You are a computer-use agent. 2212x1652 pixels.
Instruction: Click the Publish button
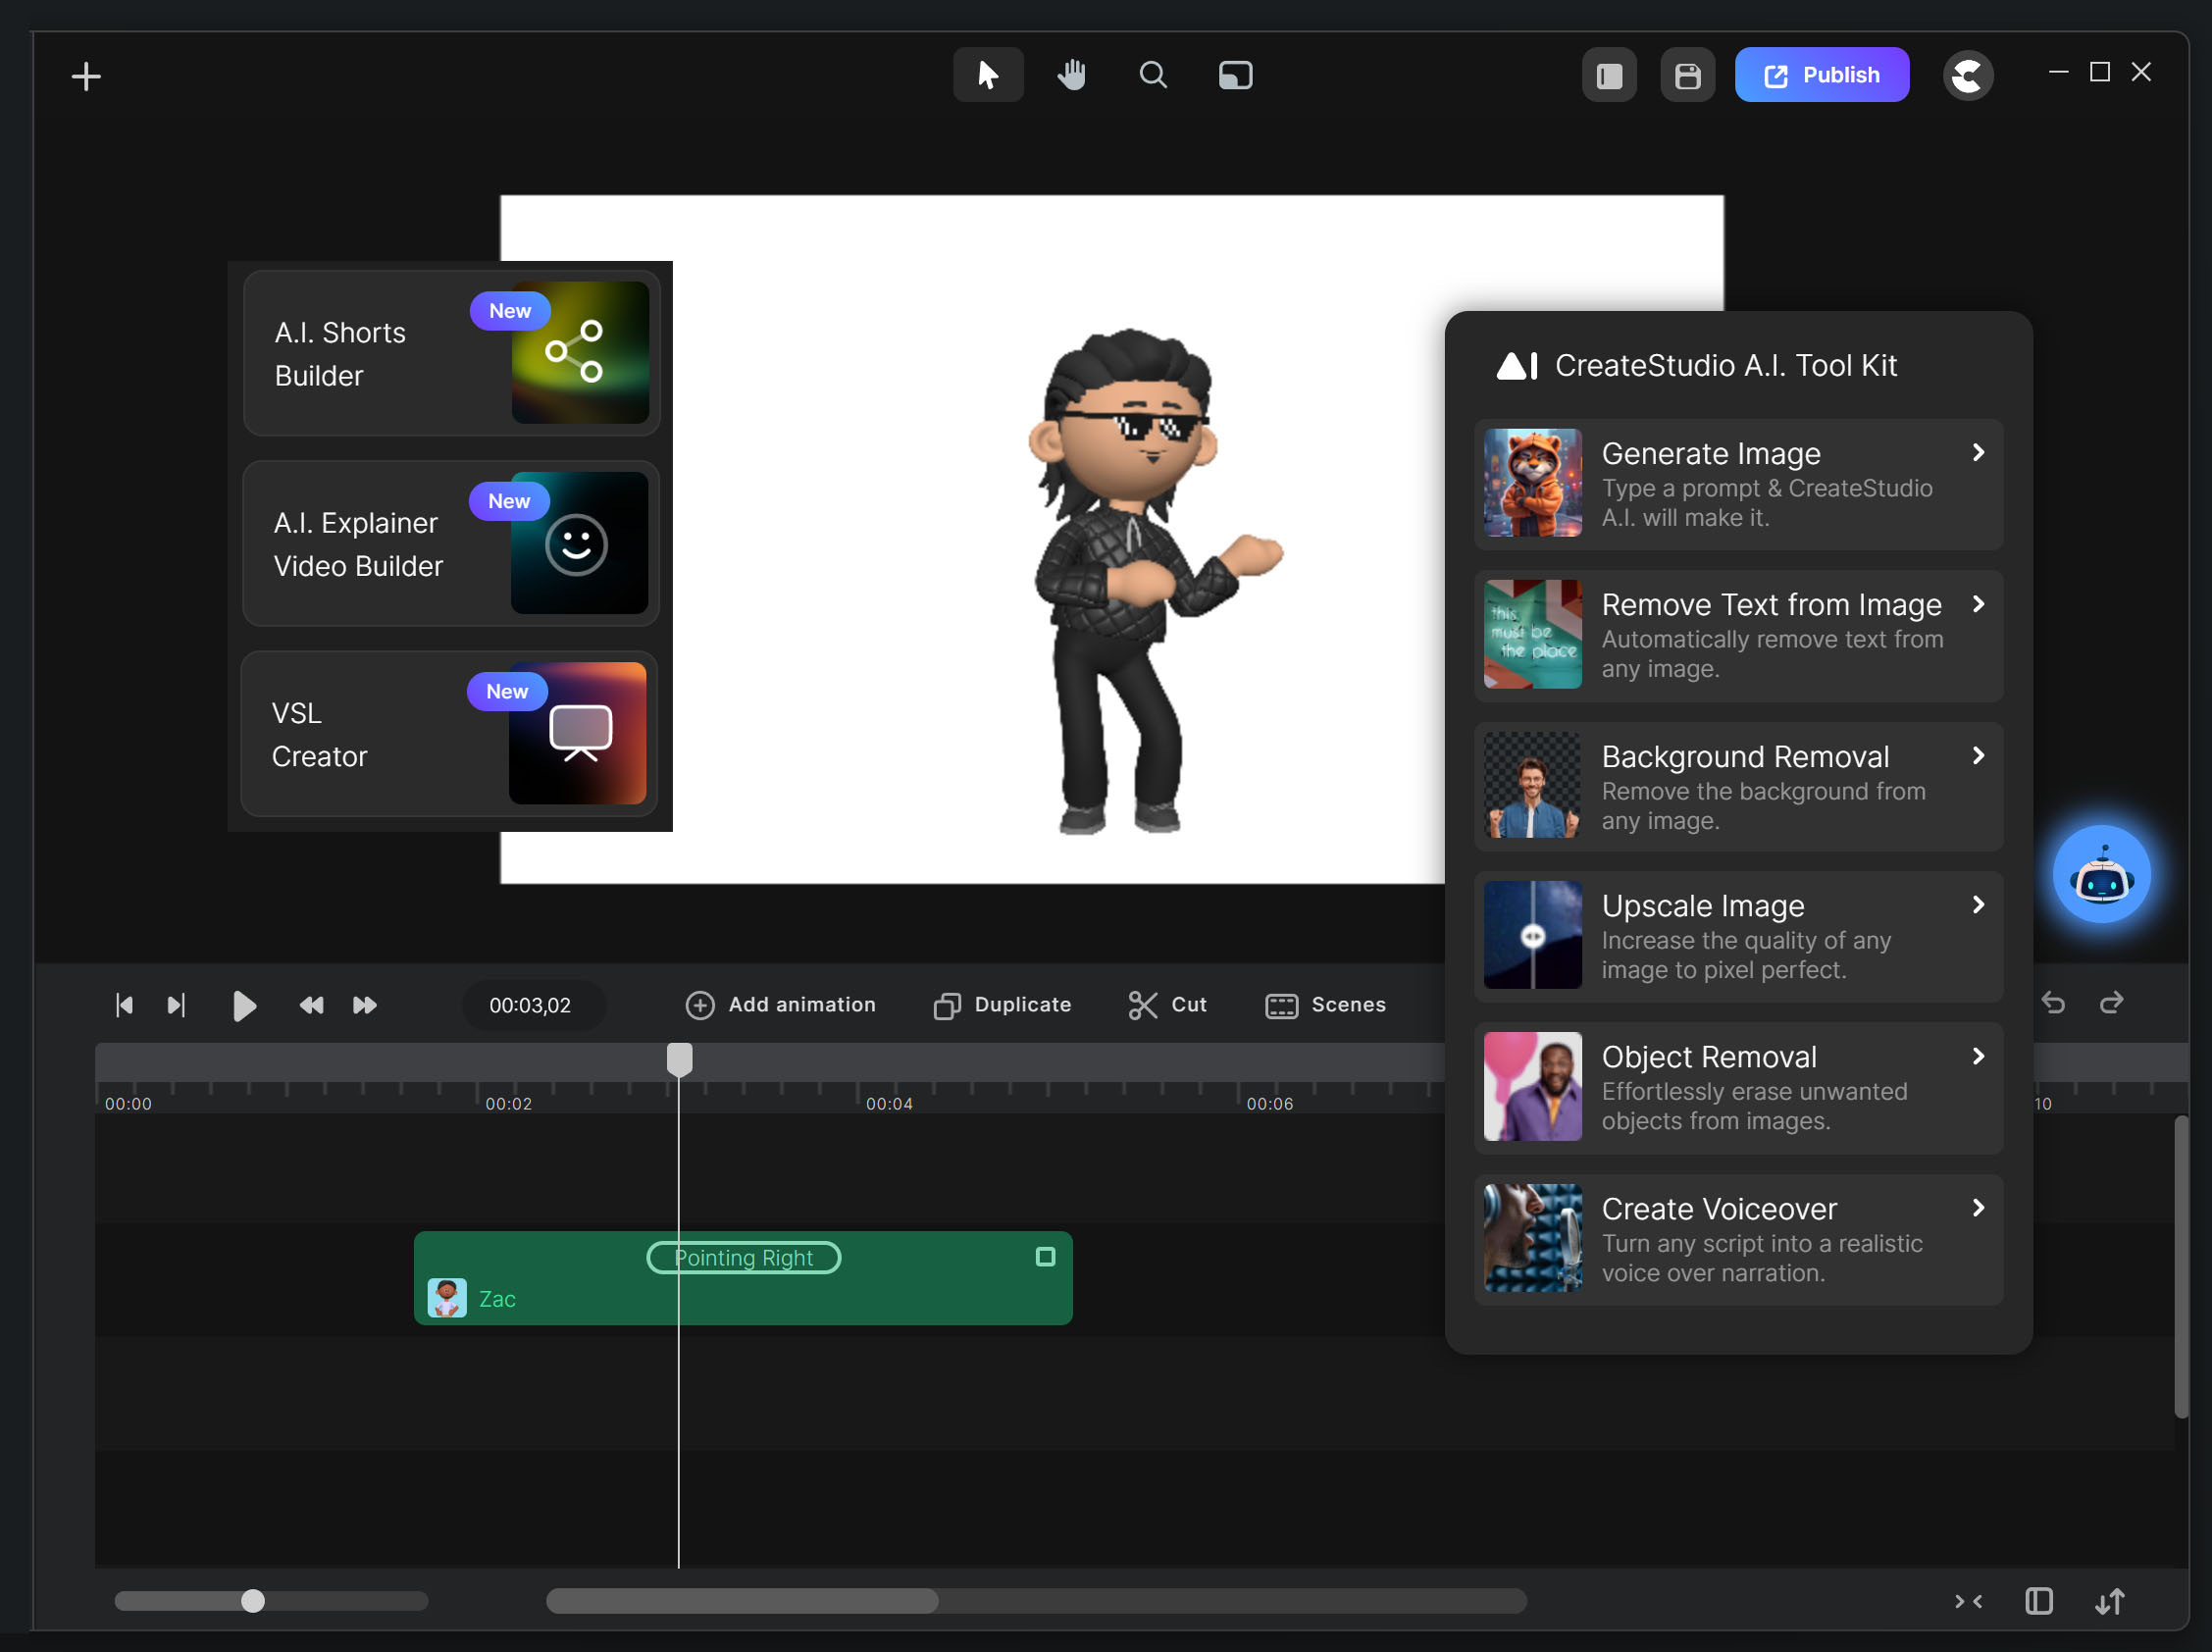[x=1821, y=75]
